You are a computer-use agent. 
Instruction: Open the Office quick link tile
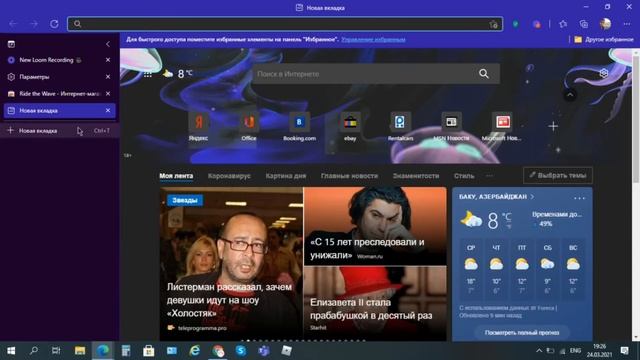click(x=249, y=127)
